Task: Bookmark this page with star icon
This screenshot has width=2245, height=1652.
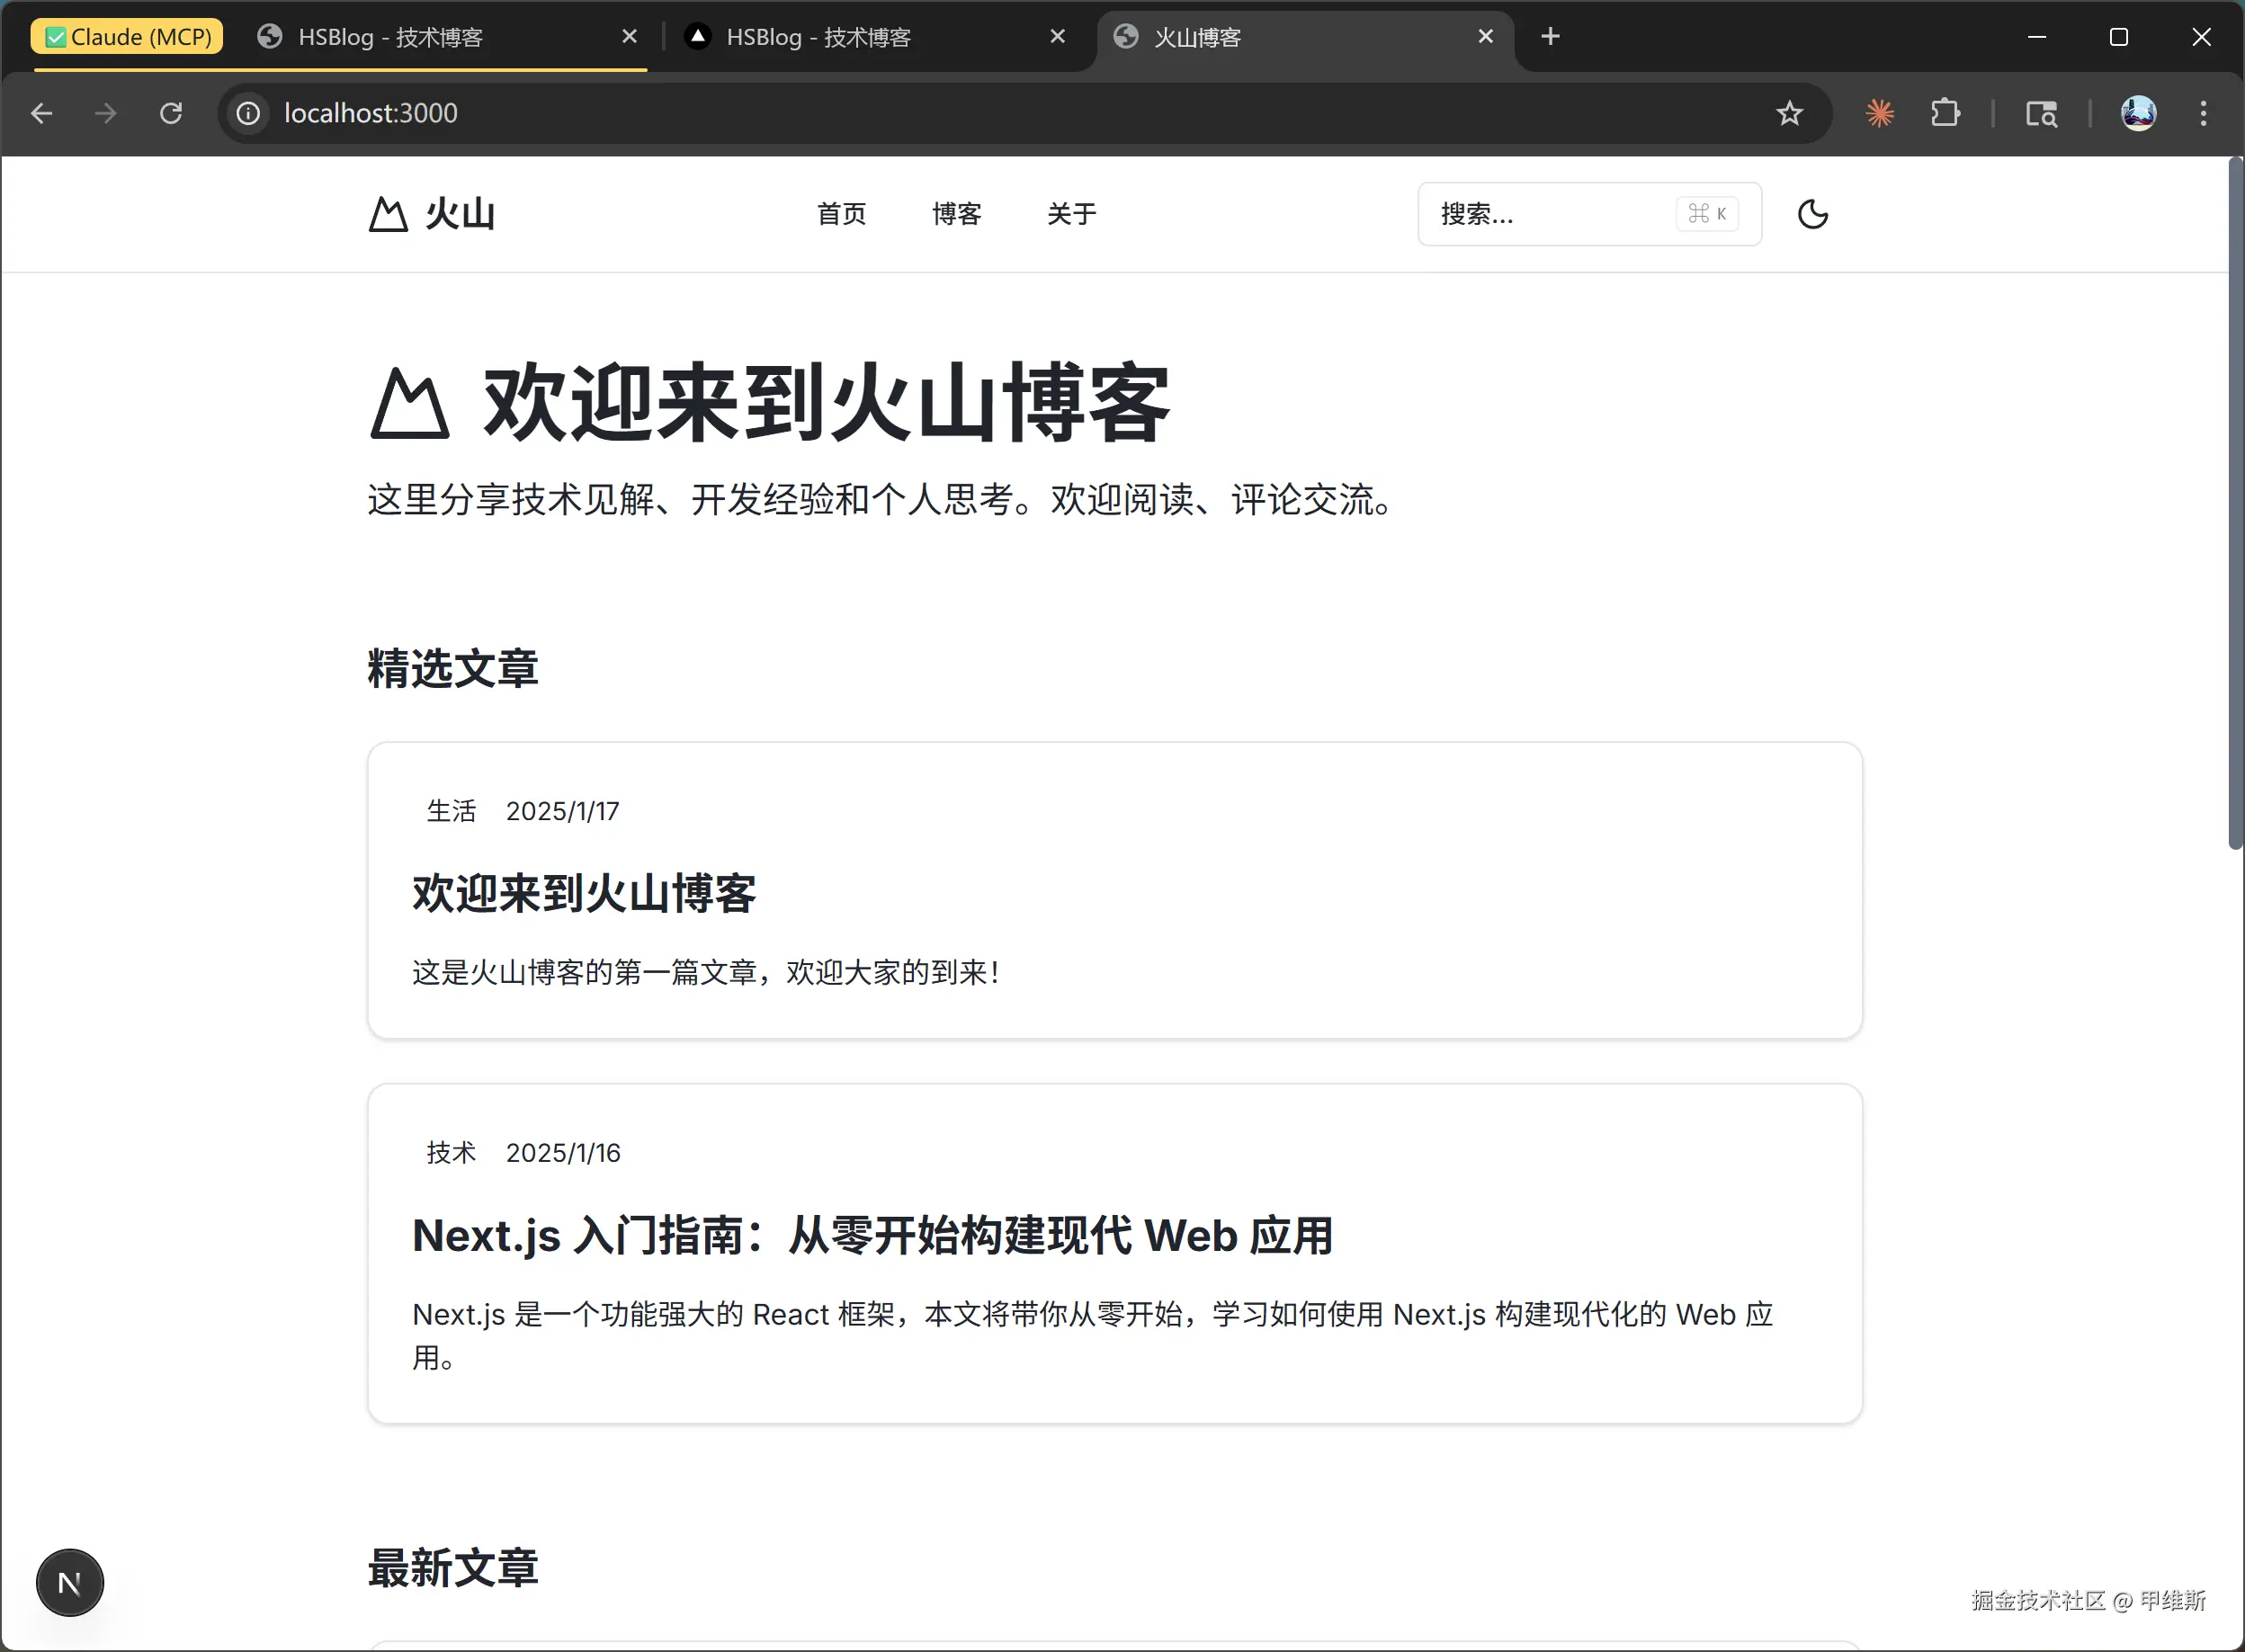Action: point(1789,113)
